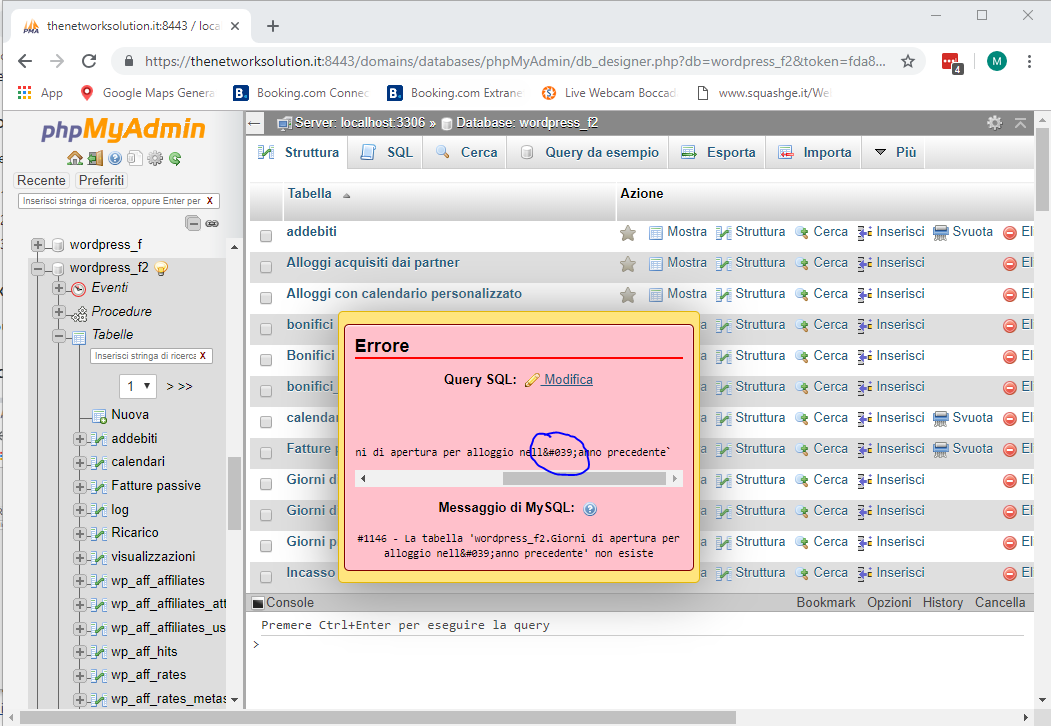Collapse the top menu arrow icon
1051x726 pixels.
click(x=1020, y=123)
